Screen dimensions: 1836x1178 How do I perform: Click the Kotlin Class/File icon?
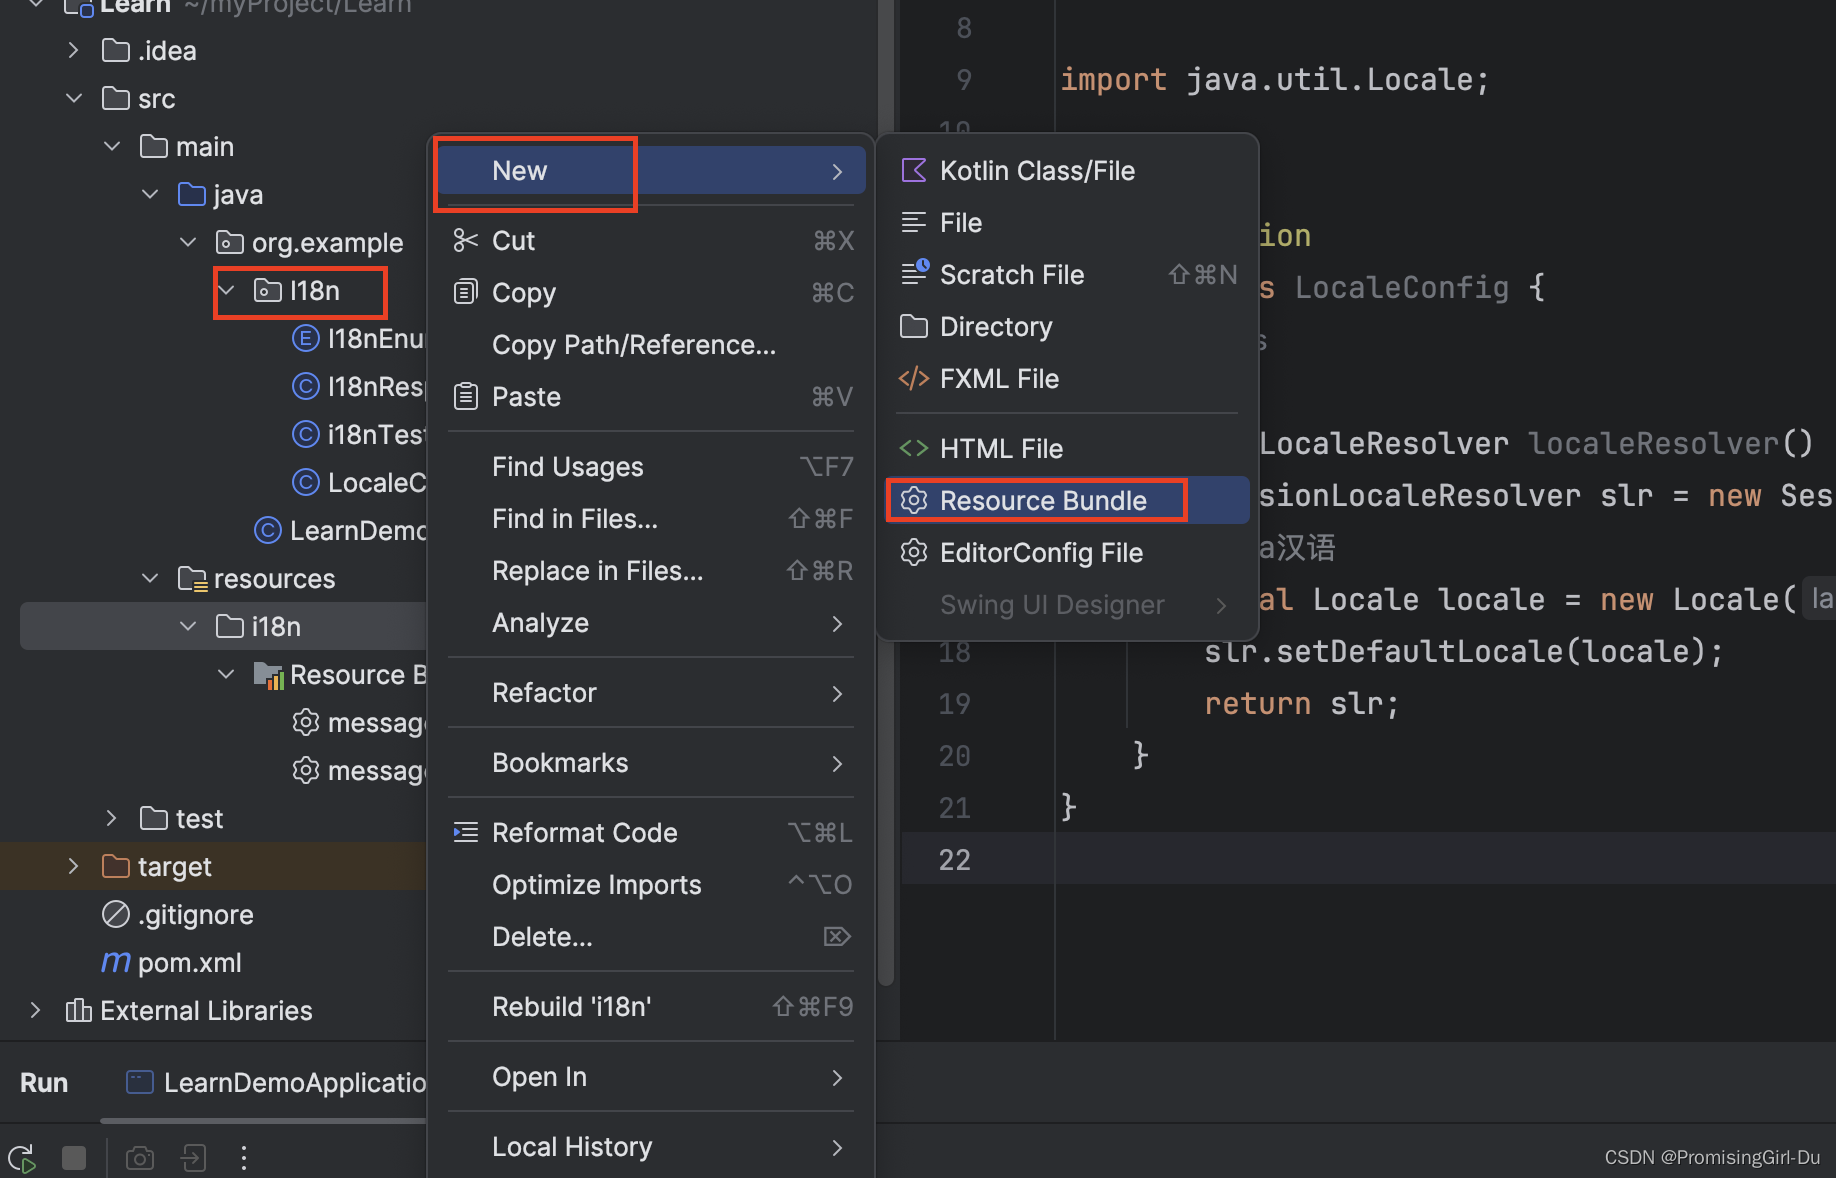click(x=914, y=171)
